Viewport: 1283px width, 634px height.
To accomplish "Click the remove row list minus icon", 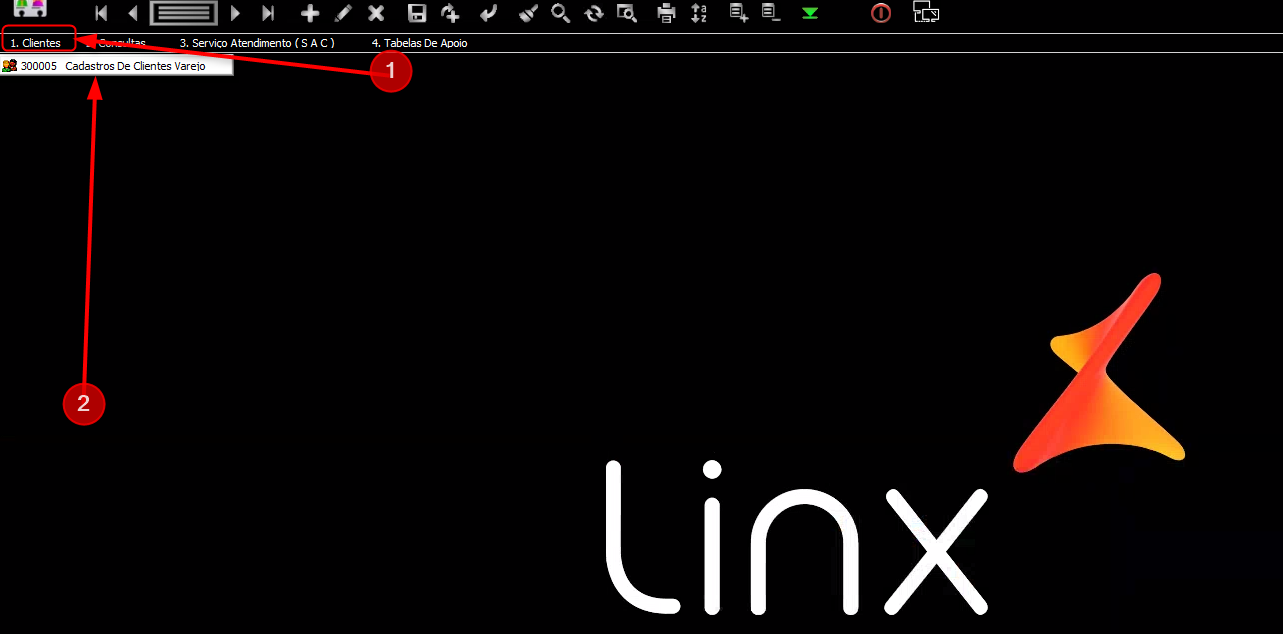I will click(x=770, y=14).
